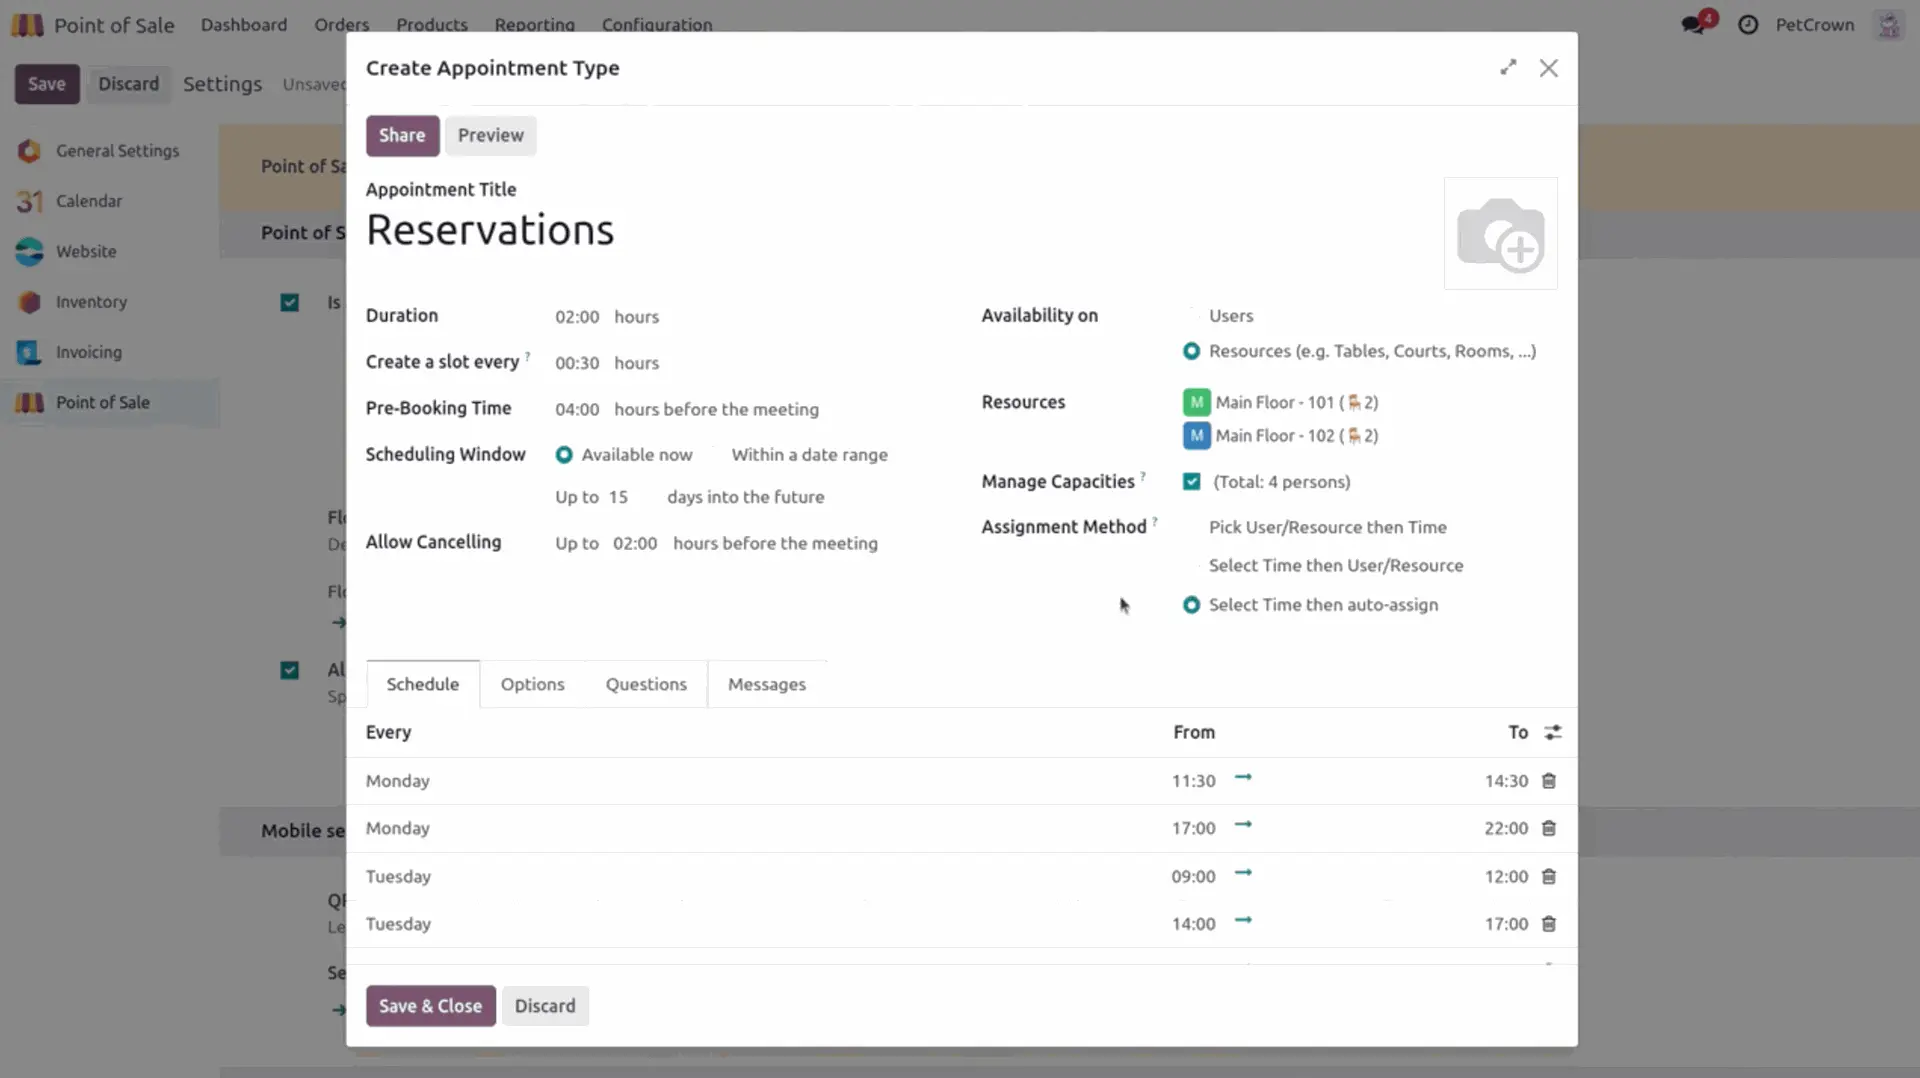Open the activities clock icon
Viewport: 1920px width, 1078px height.
pyautogui.click(x=1748, y=25)
